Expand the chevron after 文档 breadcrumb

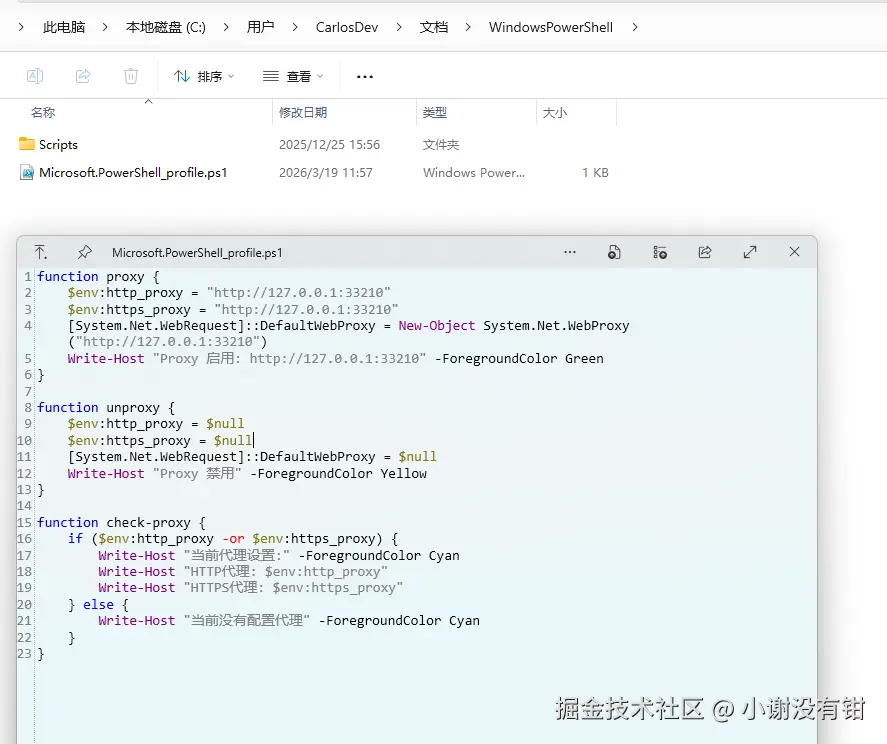tap(468, 27)
